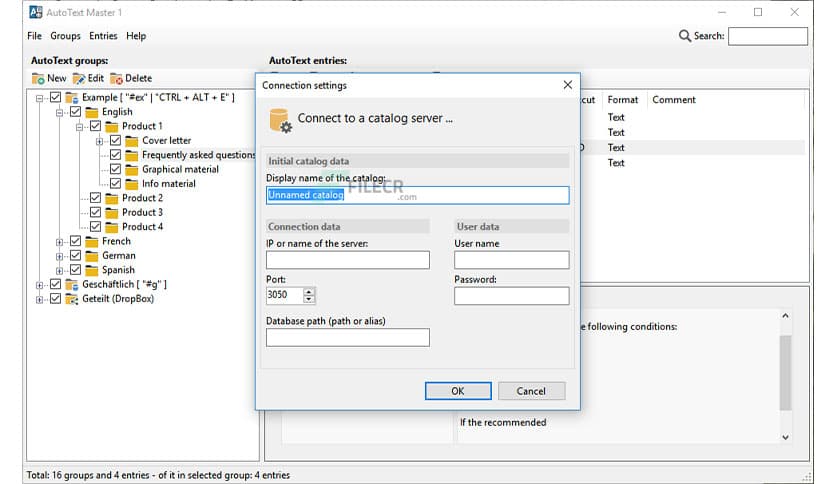Image resolution: width=836 pixels, height=484 pixels.
Task: Open the Help menu
Action: coord(136,36)
